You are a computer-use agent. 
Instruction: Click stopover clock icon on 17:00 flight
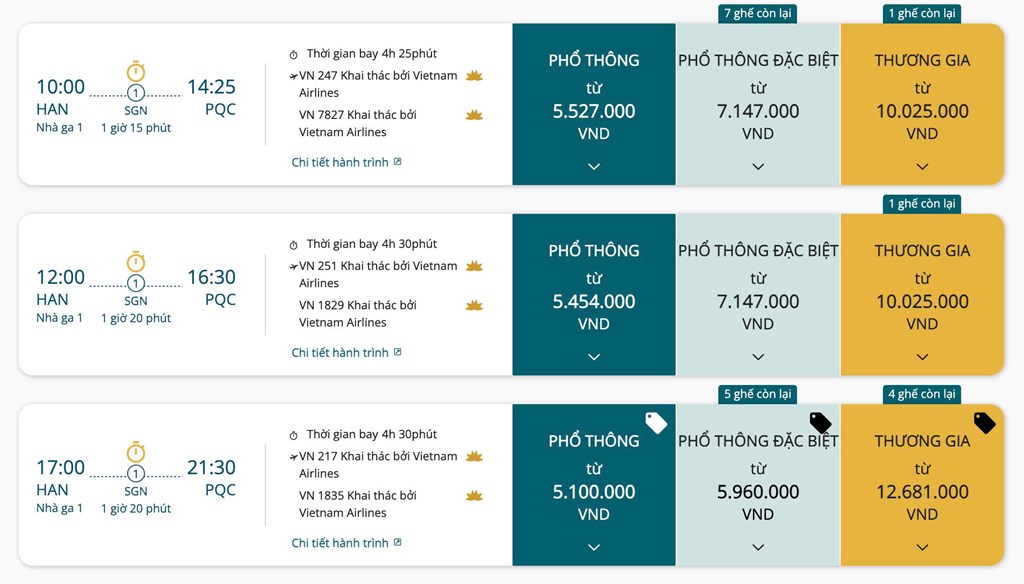click(x=136, y=452)
